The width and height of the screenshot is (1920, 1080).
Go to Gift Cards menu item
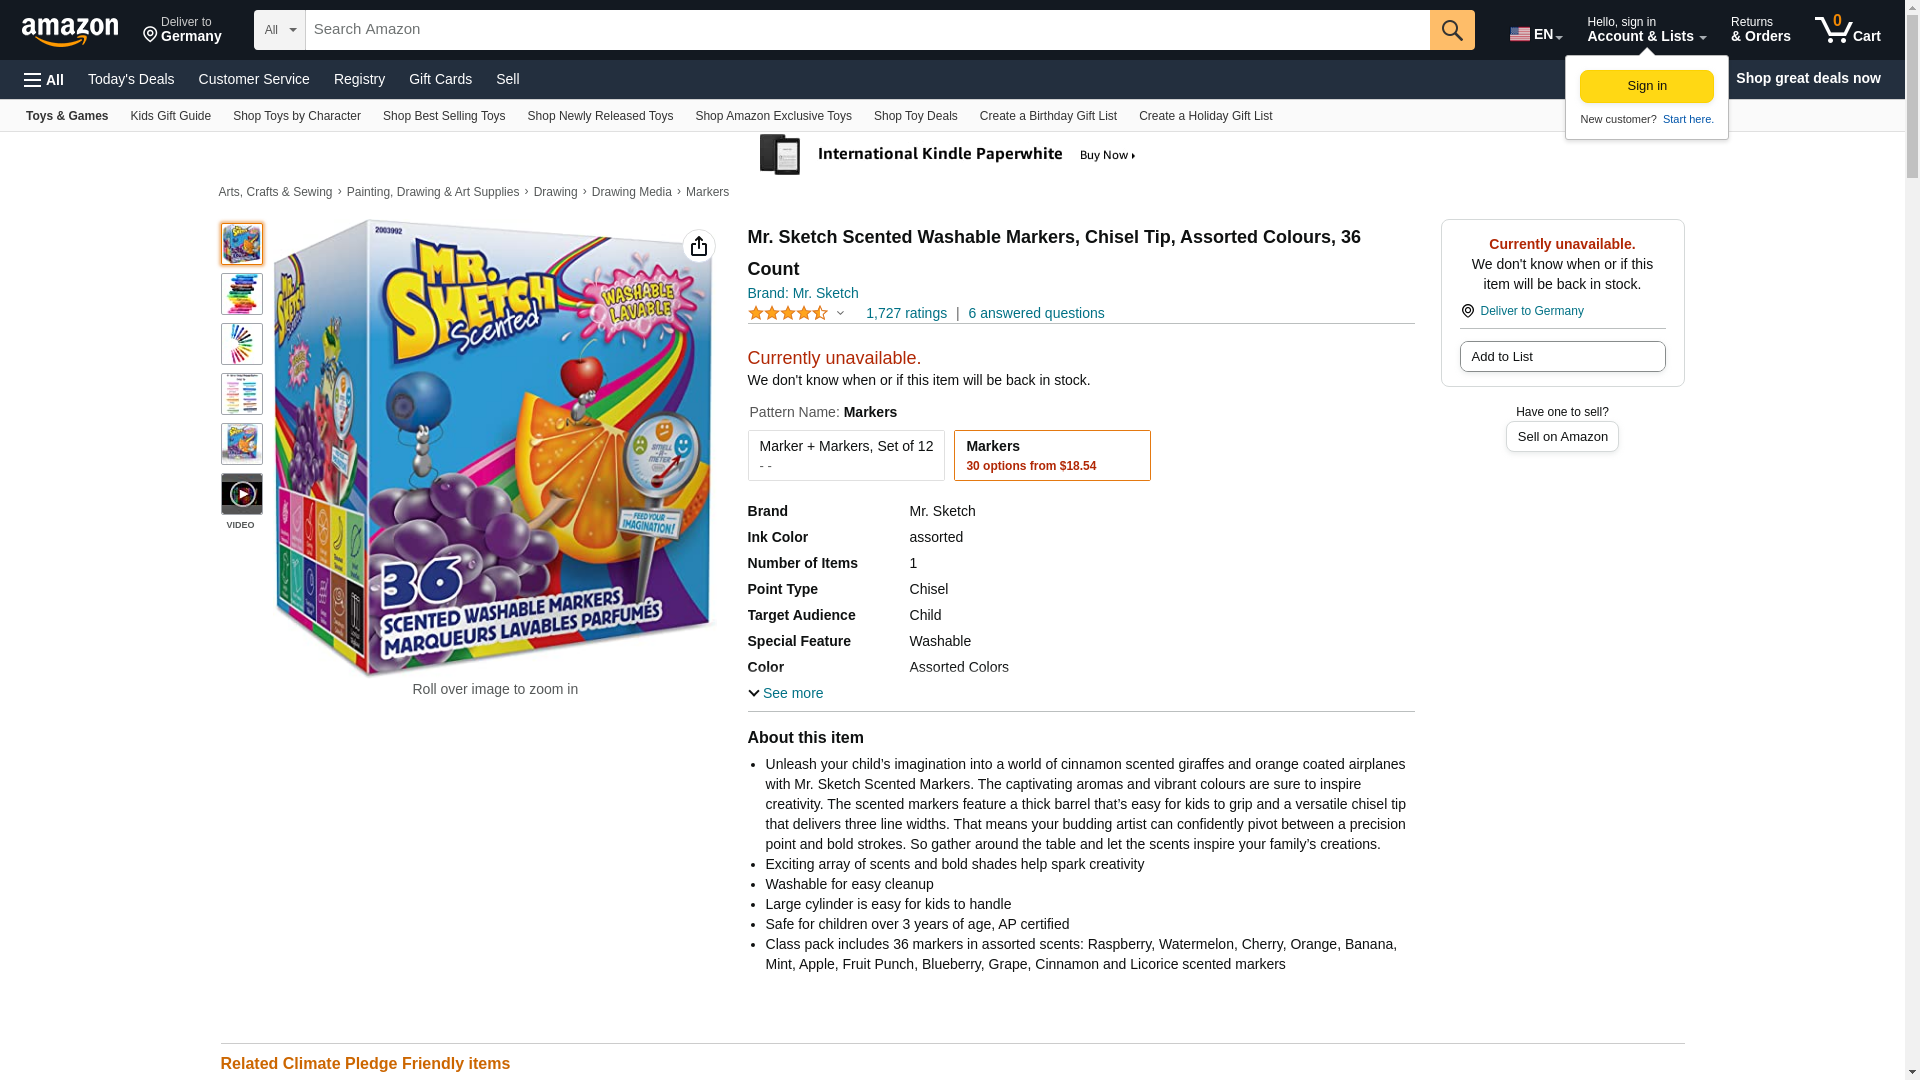(x=440, y=79)
